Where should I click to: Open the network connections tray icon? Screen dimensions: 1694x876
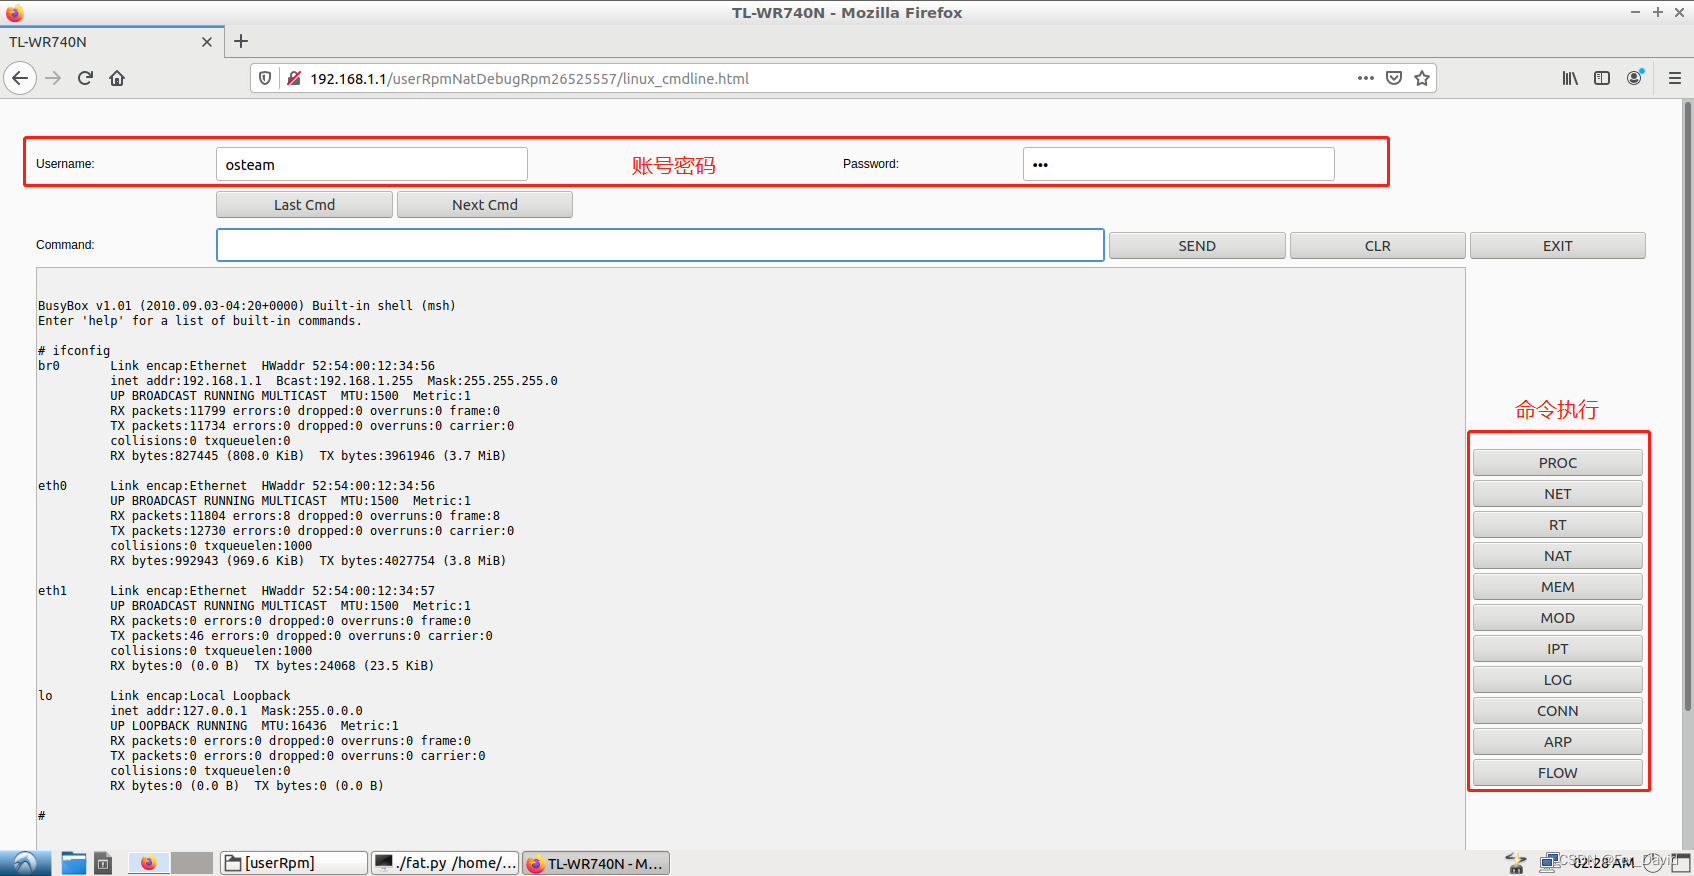coord(1550,863)
